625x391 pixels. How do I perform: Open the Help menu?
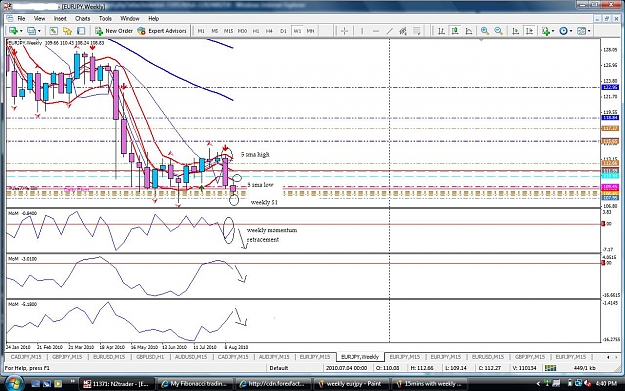153,18
